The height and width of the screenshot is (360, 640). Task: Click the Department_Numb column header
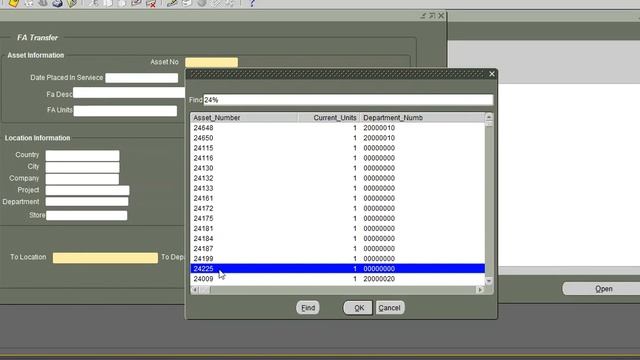click(x=422, y=118)
